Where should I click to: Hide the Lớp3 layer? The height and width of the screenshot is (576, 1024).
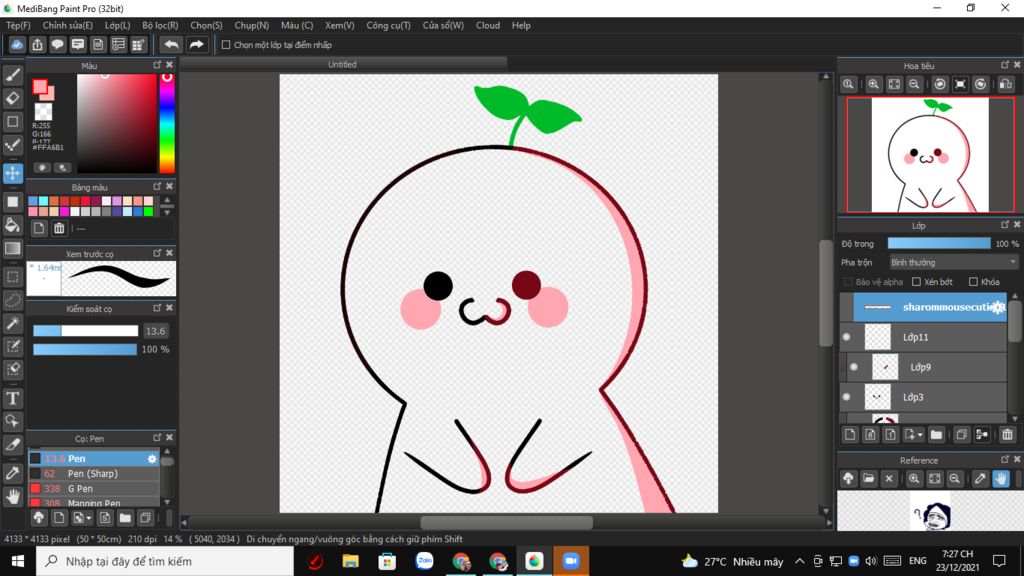(x=846, y=397)
